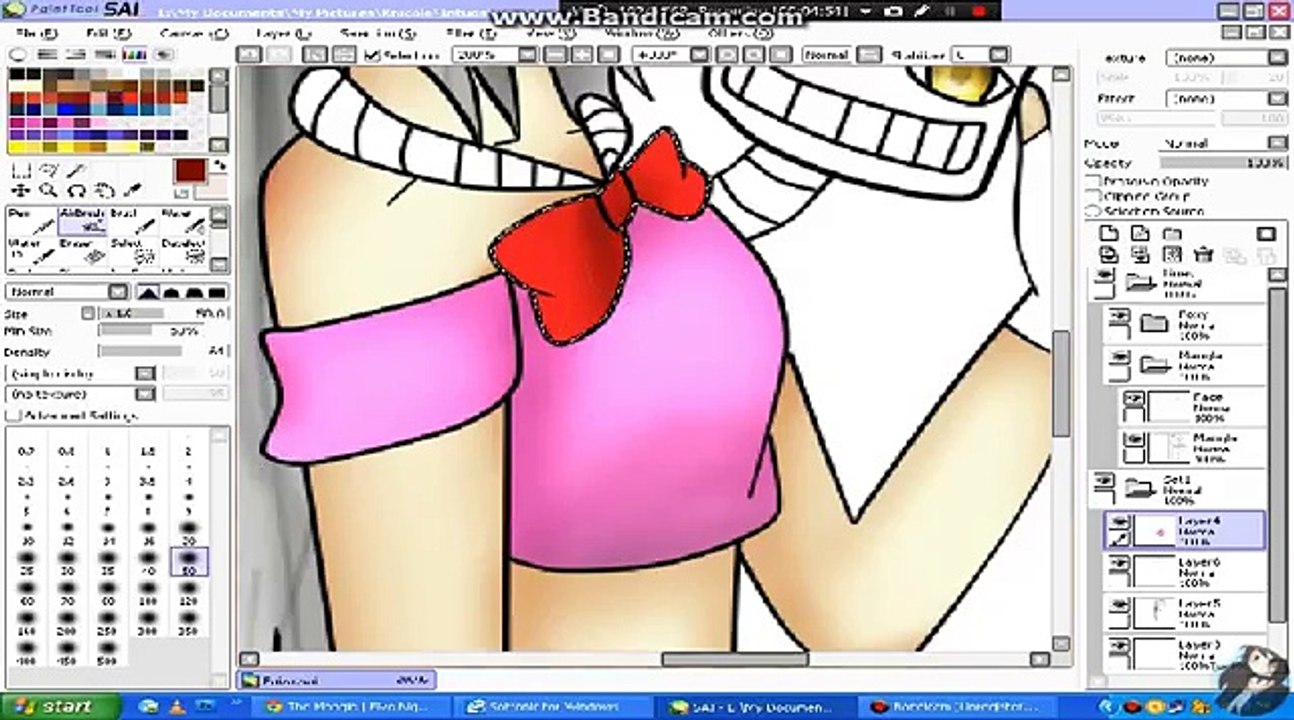Screen dimensions: 1294x720
Task: Show the Color Wheel panel icon
Action: [x=18, y=54]
